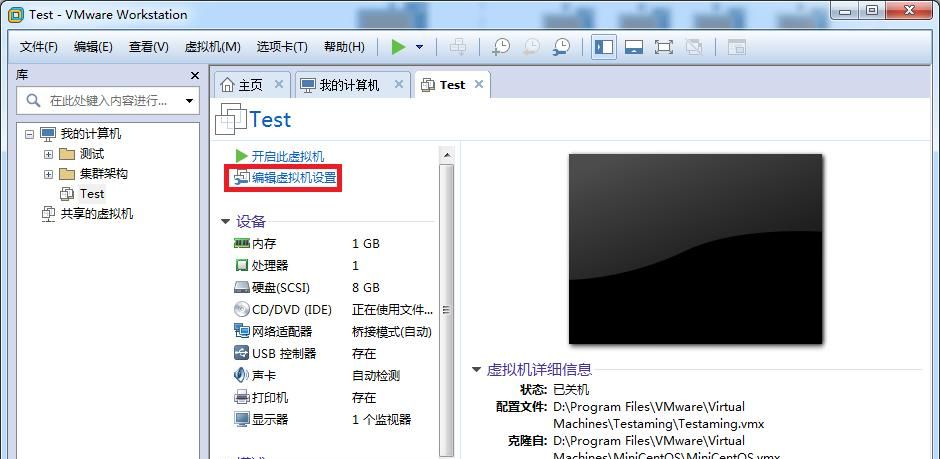Collapse the 虚拟机详细信息 section
Image resolution: width=940 pixels, height=459 pixels.
476,370
